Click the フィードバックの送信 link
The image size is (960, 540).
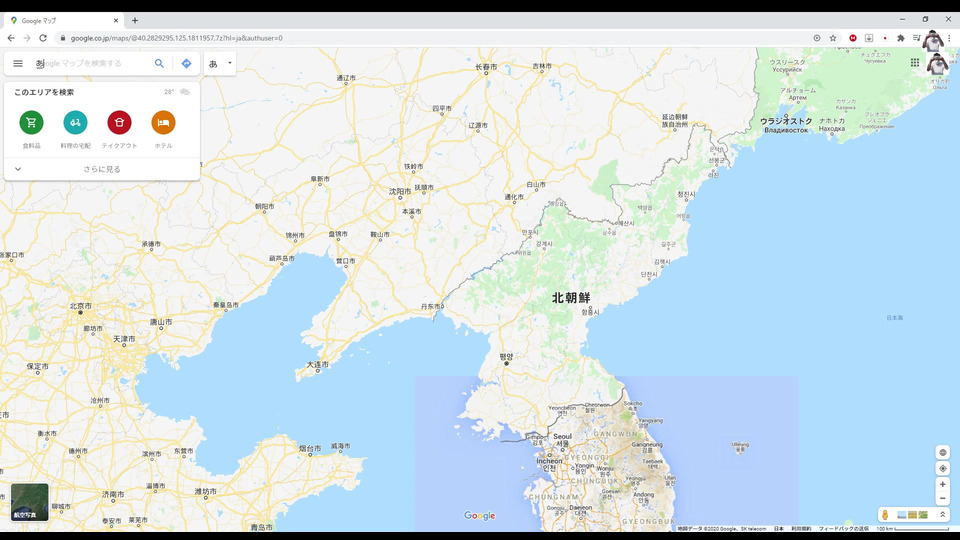click(844, 528)
